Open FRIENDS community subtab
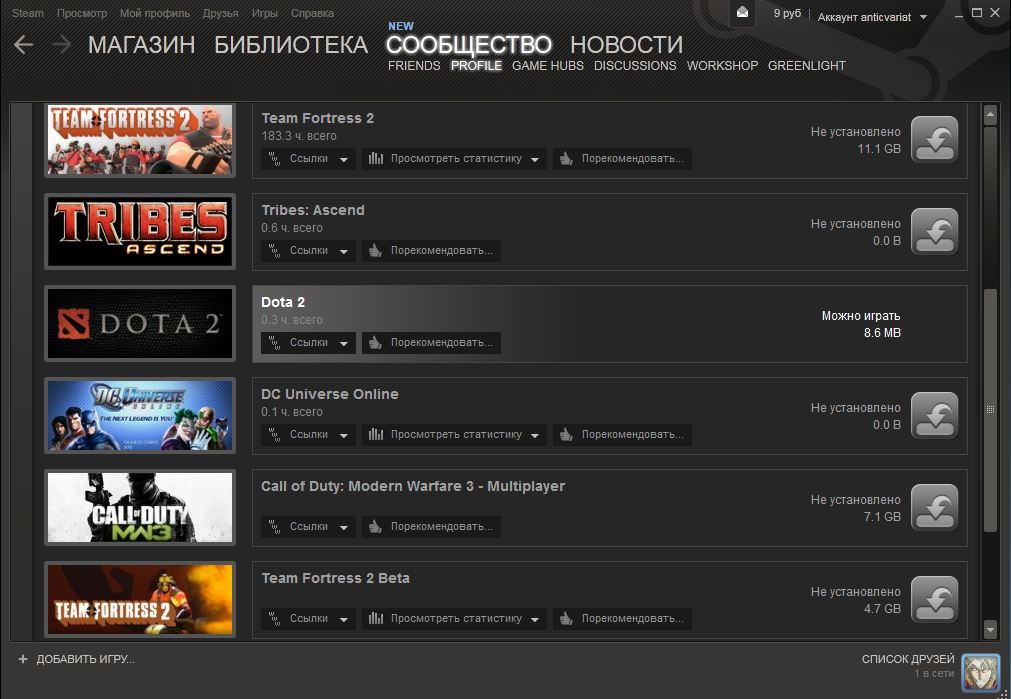Image resolution: width=1011 pixels, height=699 pixels. 414,66
